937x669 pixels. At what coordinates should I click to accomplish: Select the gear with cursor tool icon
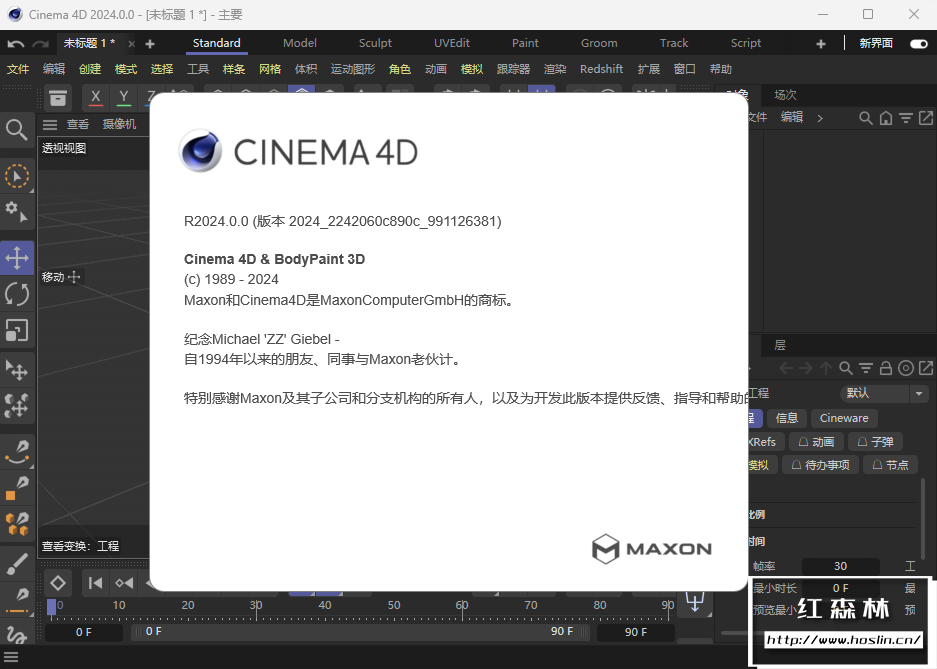coord(17,212)
